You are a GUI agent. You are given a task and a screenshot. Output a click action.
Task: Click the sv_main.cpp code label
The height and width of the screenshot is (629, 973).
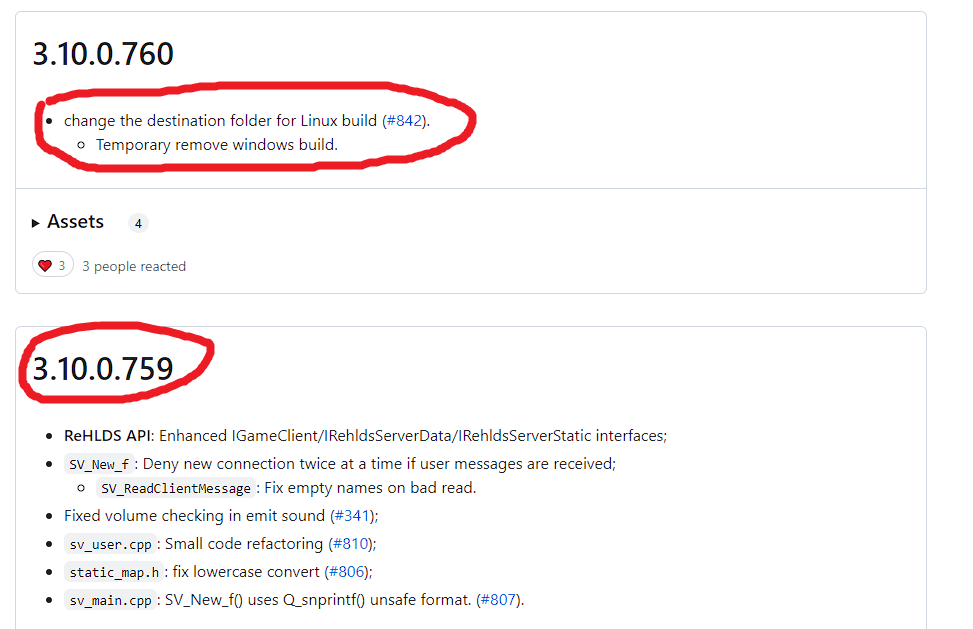pos(110,600)
